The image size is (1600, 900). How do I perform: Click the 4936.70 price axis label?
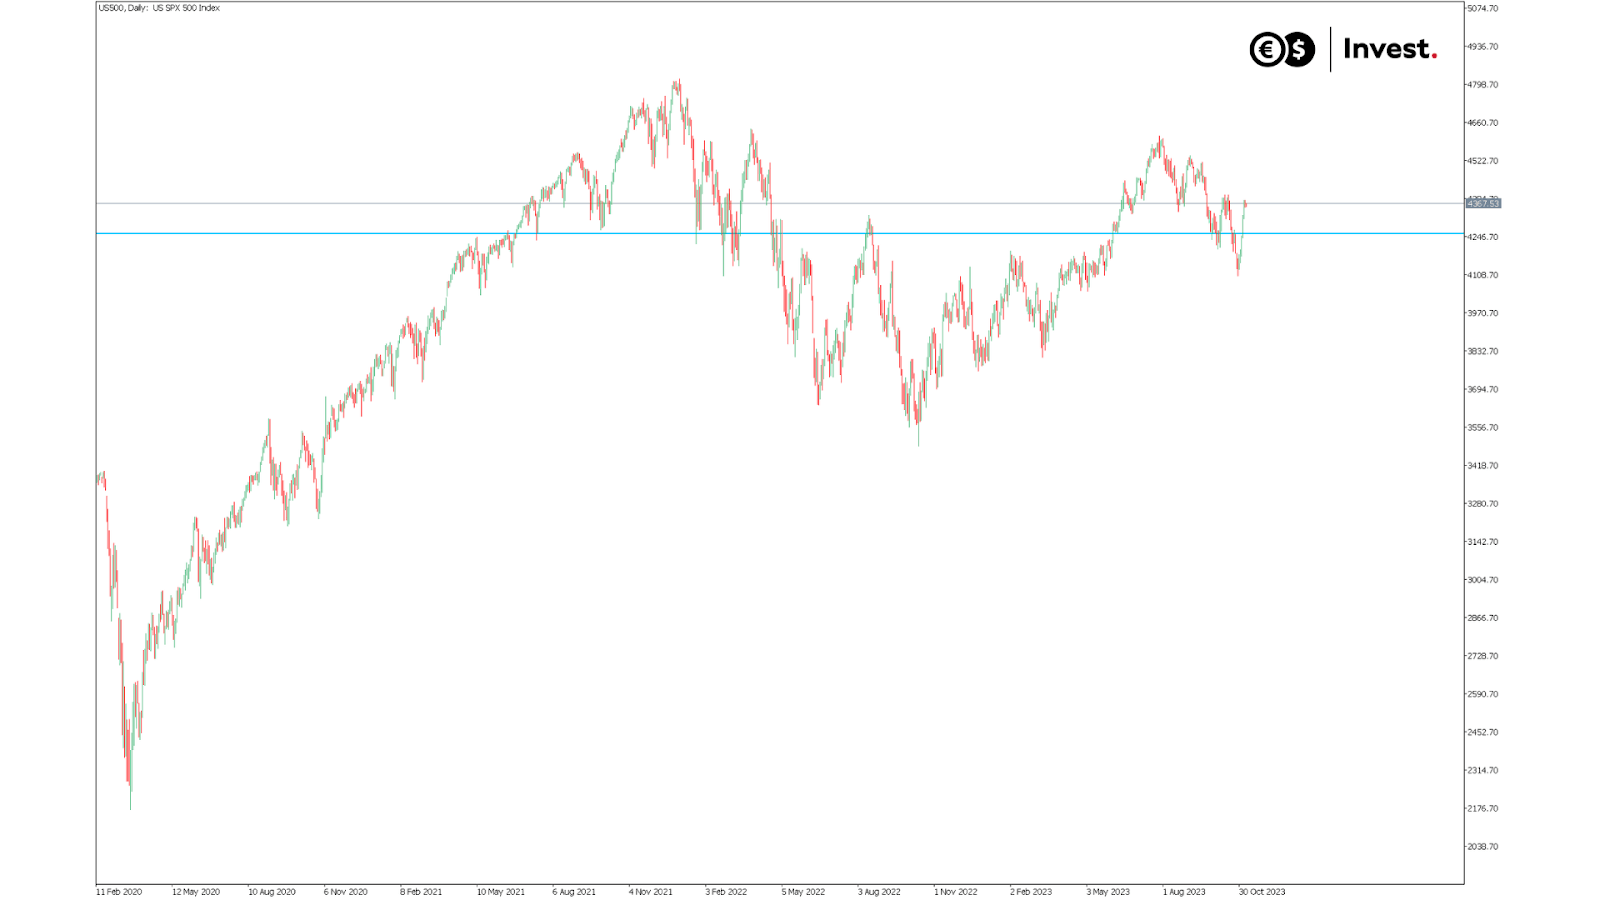click(x=1482, y=46)
